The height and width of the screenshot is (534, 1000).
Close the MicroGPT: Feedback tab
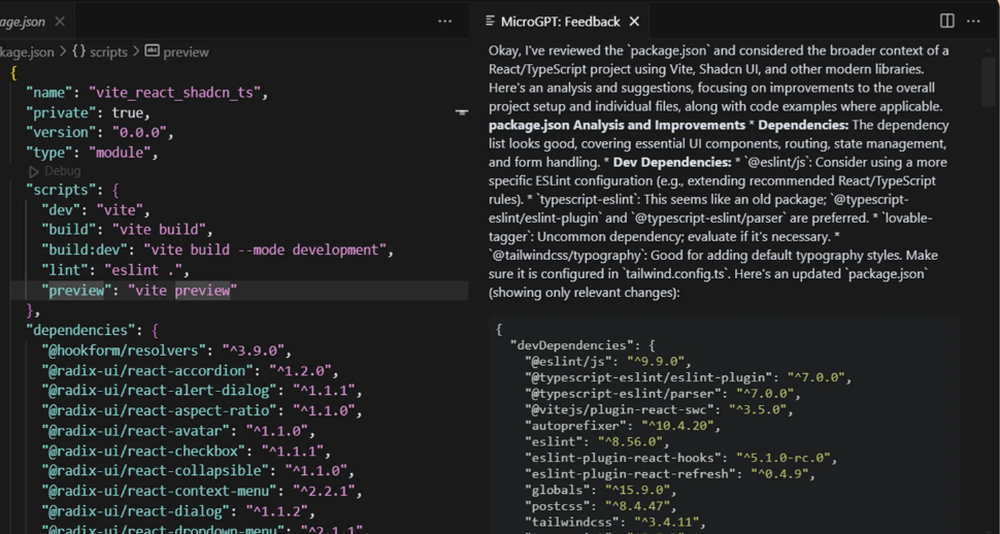[x=634, y=22]
